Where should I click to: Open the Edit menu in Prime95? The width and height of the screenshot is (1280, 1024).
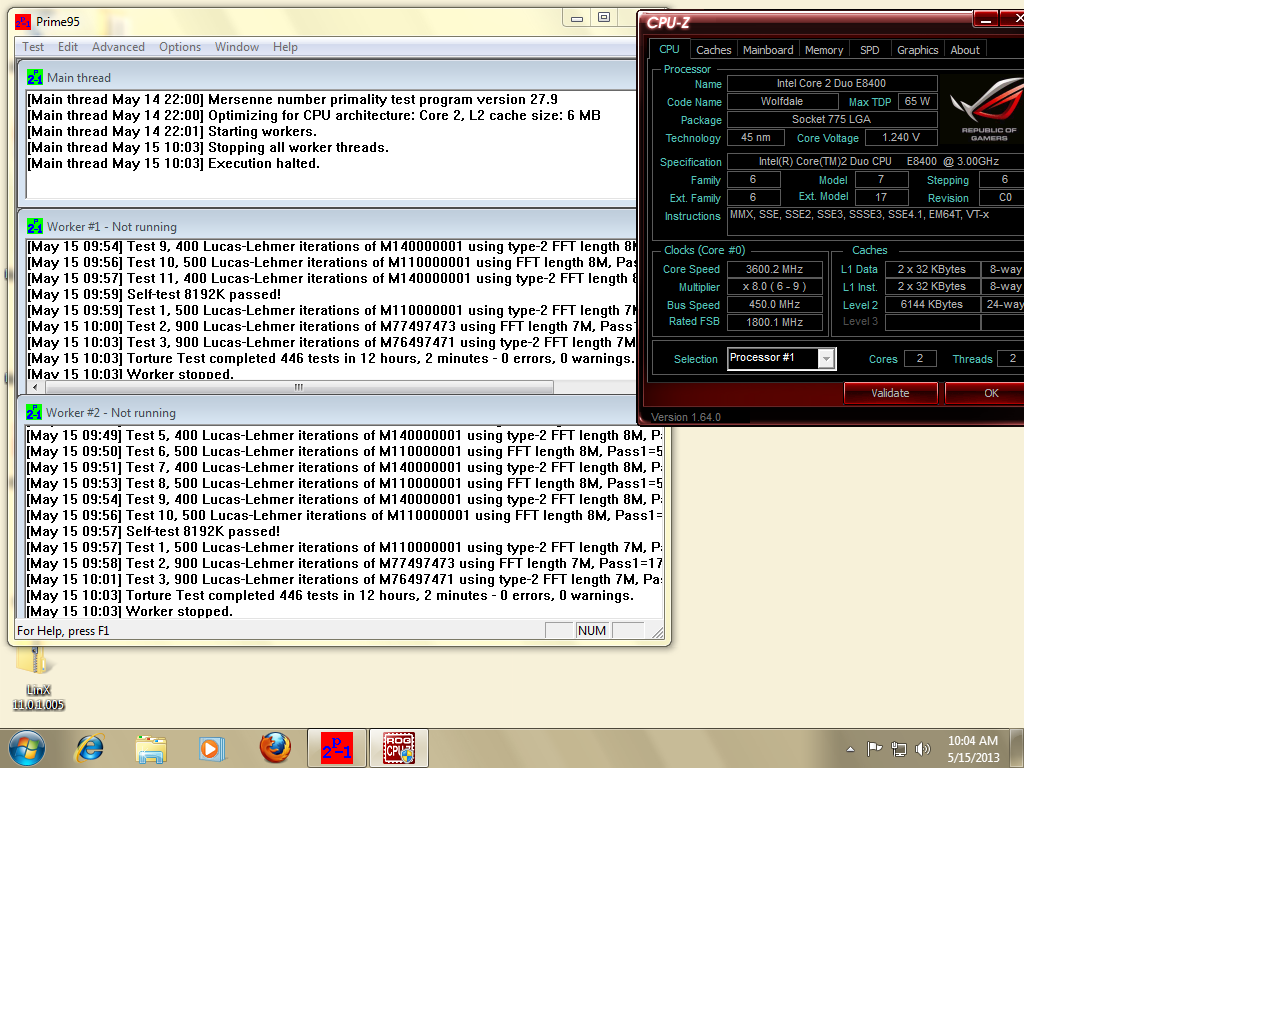[68, 47]
